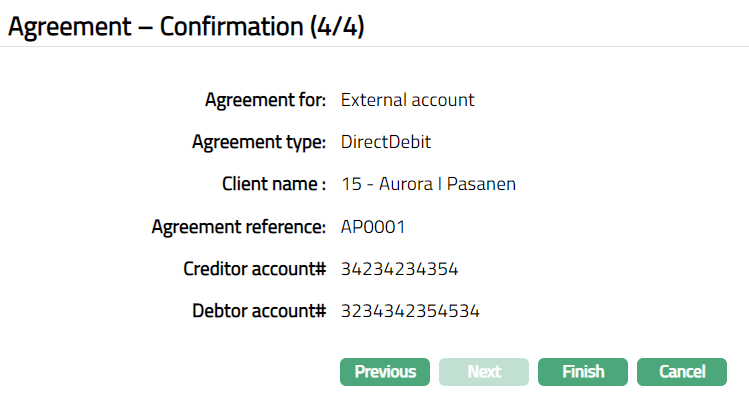
Task: Select creditor account number 34234234354
Action: pyautogui.click(x=400, y=269)
